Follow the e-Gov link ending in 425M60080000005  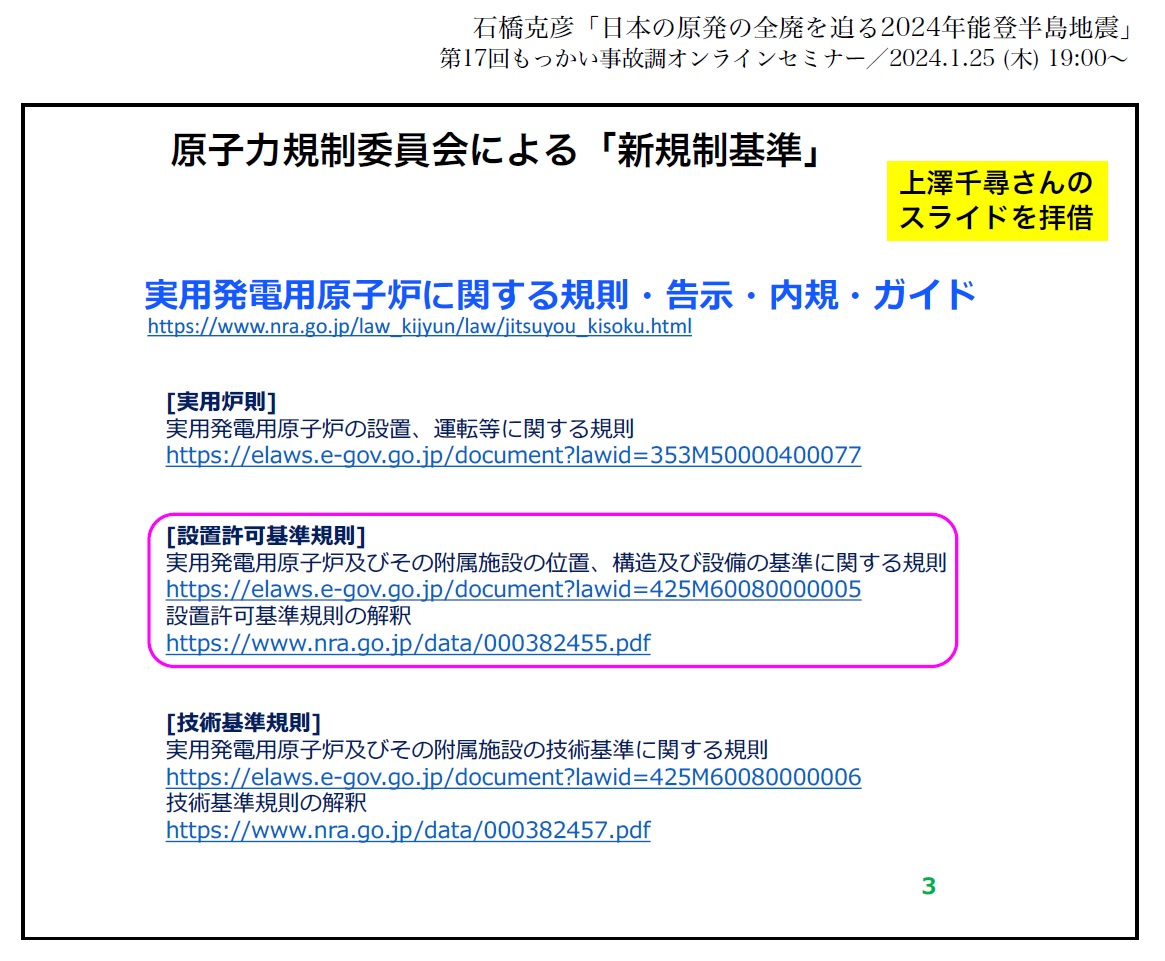click(513, 589)
